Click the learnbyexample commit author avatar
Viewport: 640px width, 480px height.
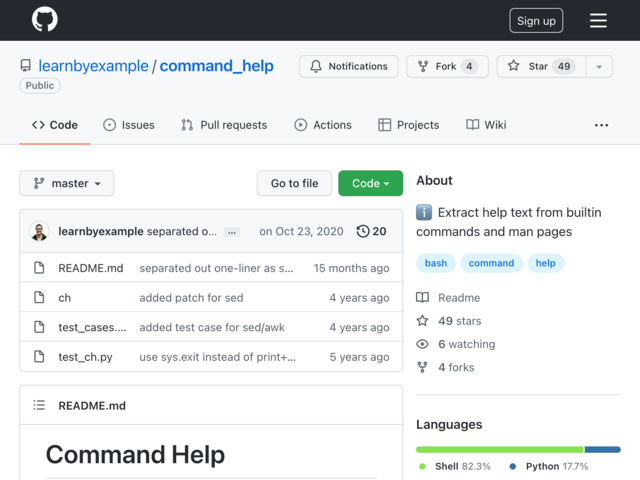[x=39, y=231]
